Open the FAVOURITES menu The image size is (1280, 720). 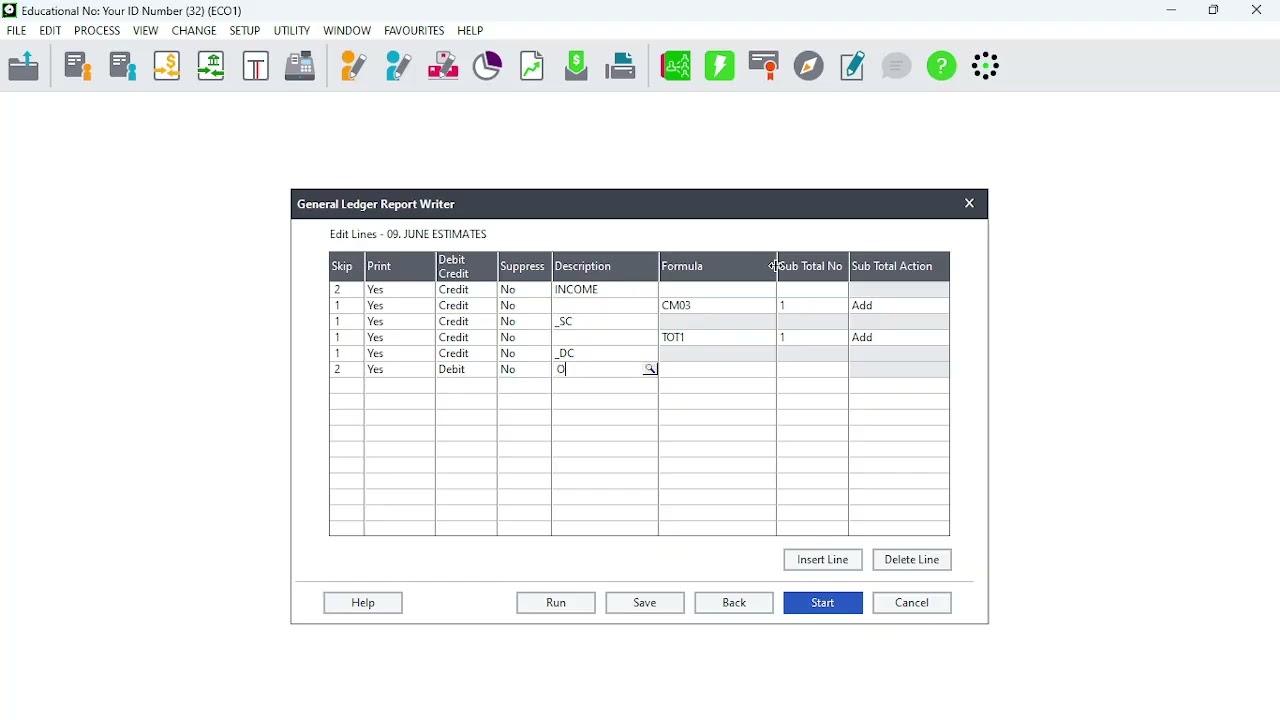click(414, 31)
